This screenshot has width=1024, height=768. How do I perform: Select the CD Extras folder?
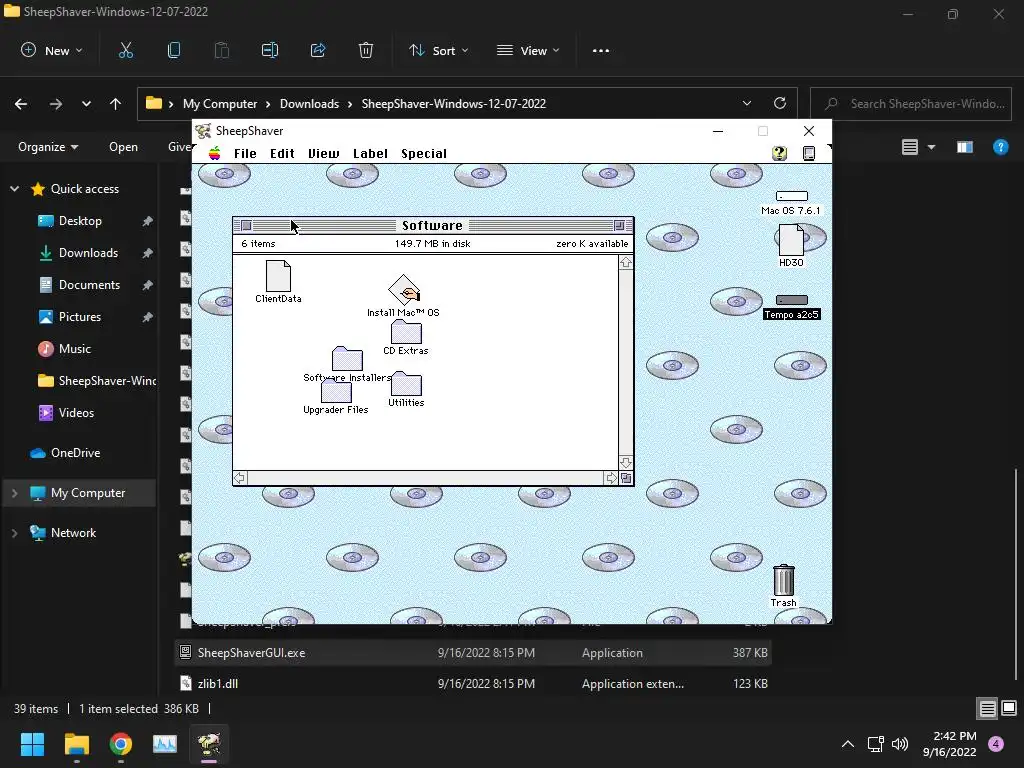(x=406, y=332)
